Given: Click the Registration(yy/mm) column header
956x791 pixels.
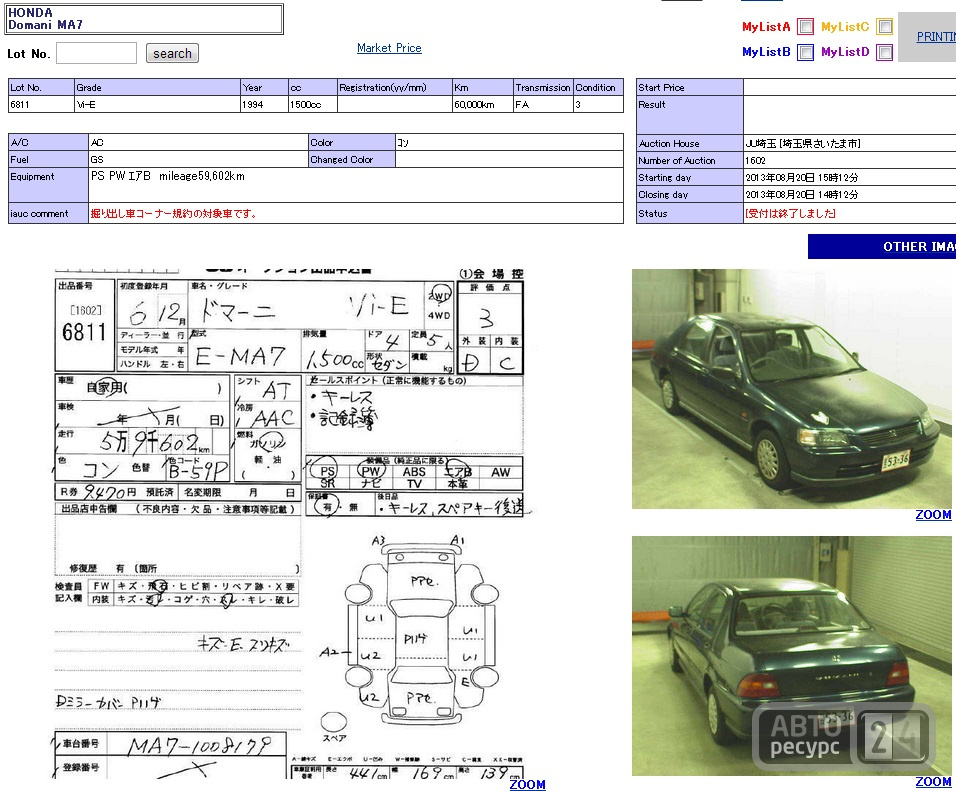Looking at the screenshot, I should click(394, 87).
